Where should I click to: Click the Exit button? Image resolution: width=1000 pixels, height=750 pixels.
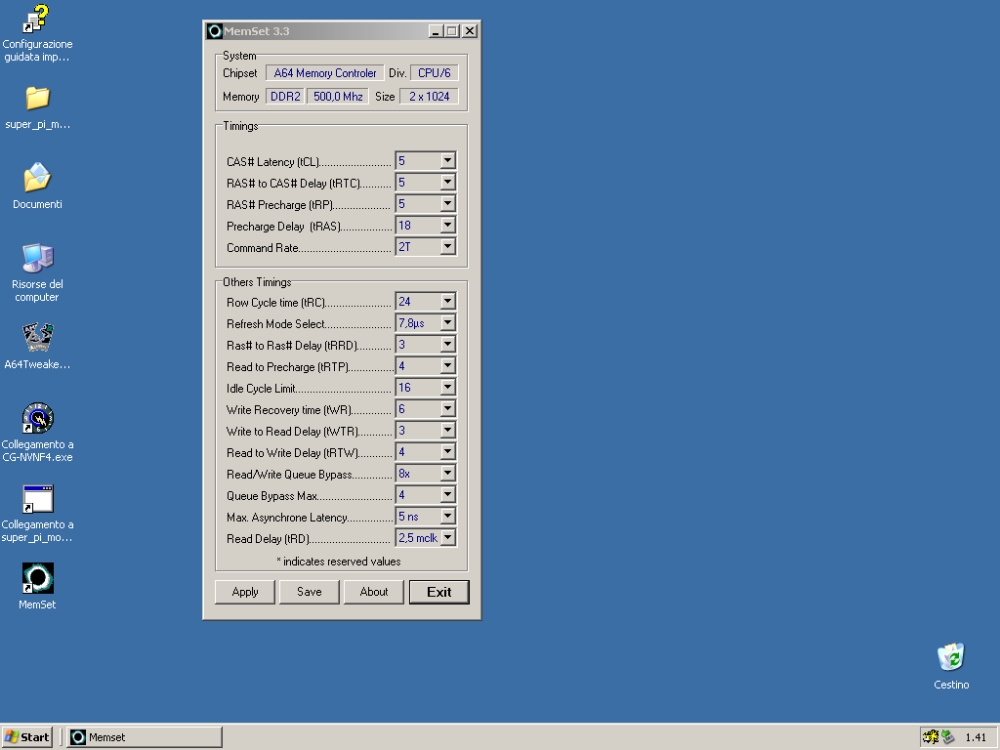tap(439, 592)
